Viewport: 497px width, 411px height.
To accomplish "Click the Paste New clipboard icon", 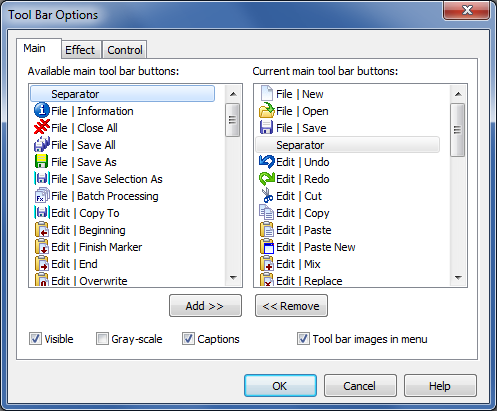I will click(x=267, y=247).
